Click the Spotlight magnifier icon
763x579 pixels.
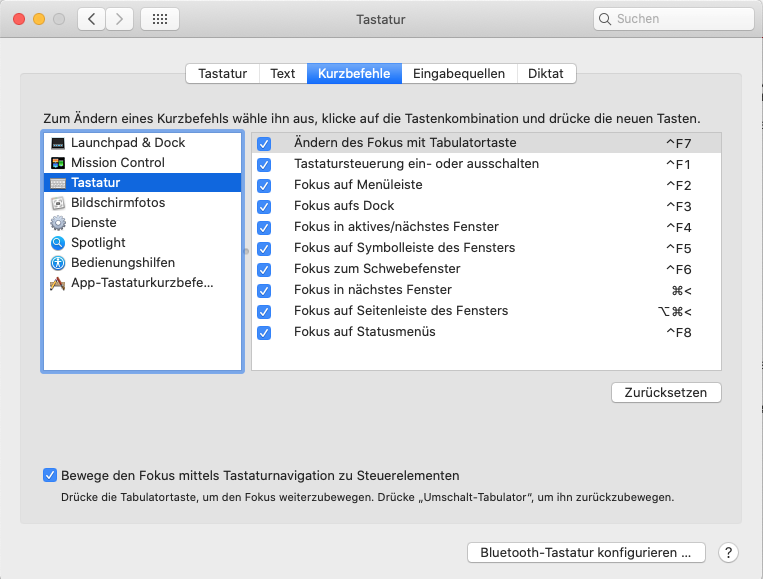pyautogui.click(x=58, y=243)
